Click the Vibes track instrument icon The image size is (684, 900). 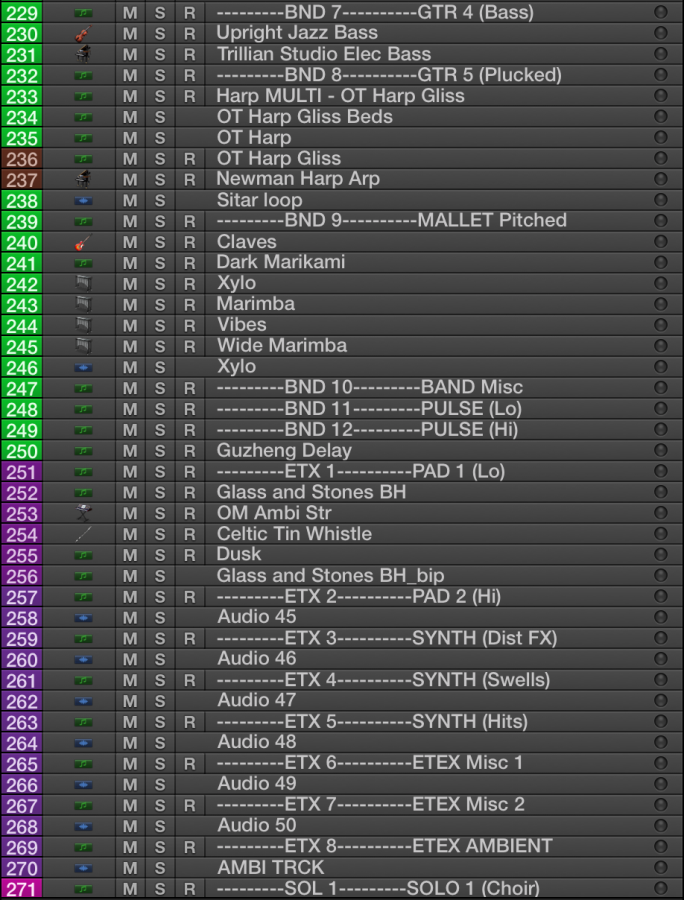tap(83, 325)
